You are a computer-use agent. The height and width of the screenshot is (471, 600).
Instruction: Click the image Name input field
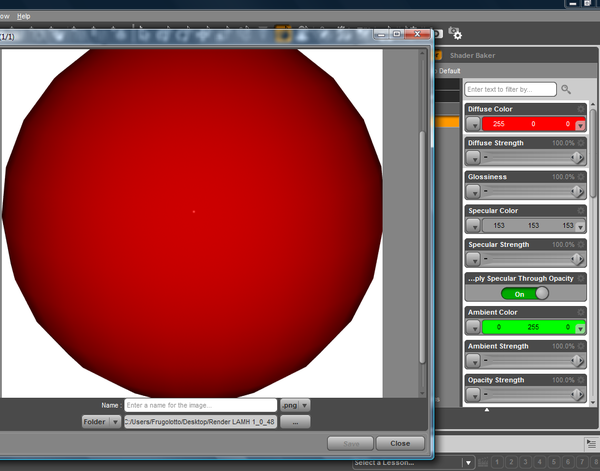[x=201, y=405]
